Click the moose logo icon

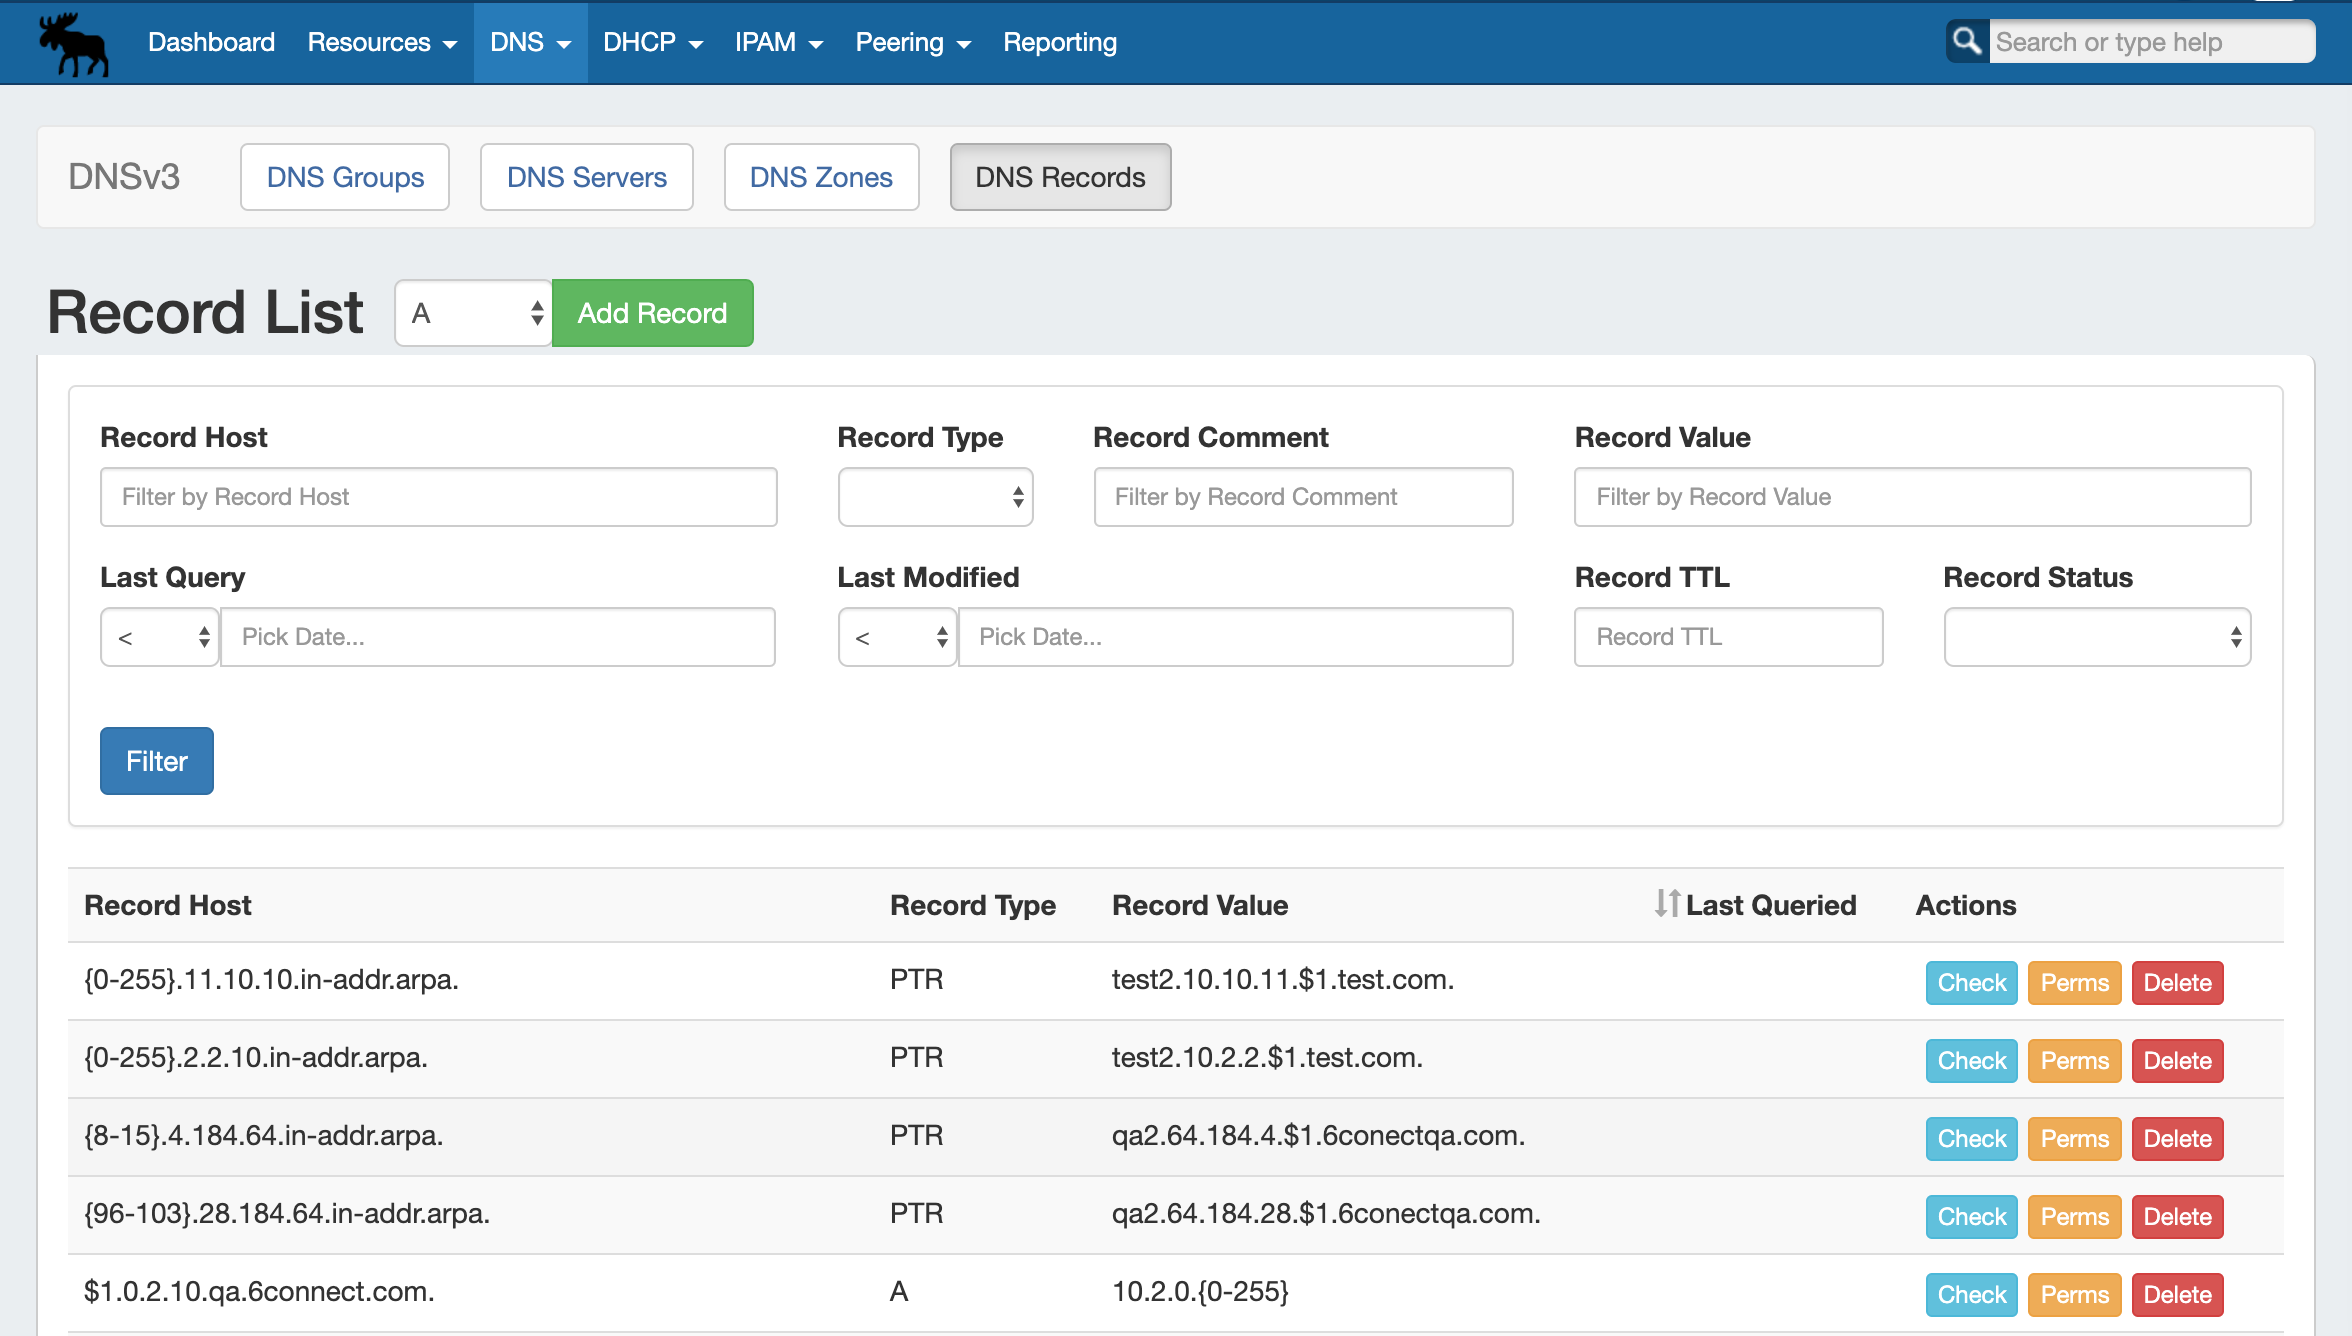coord(73,44)
